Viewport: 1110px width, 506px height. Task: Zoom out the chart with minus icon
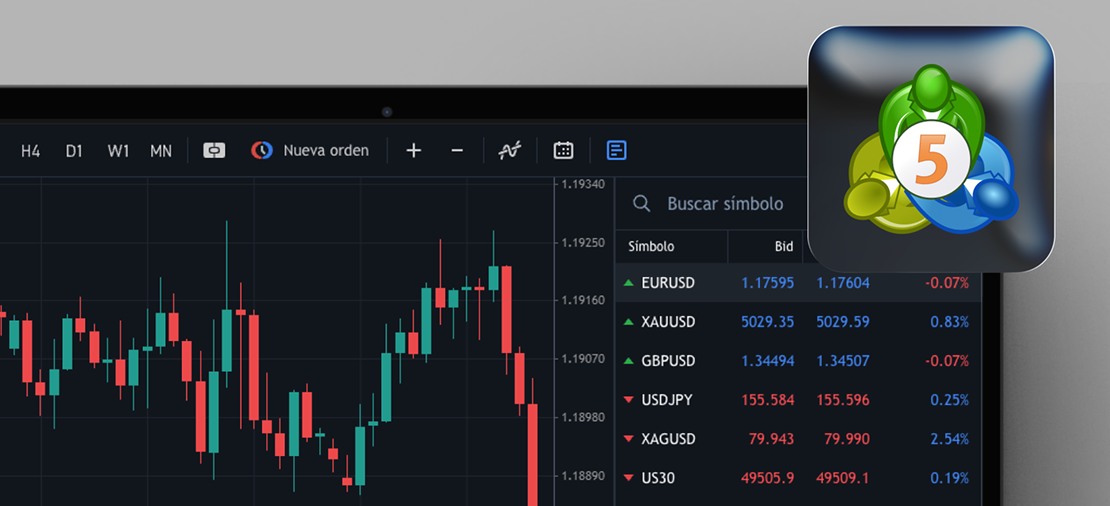pos(457,151)
